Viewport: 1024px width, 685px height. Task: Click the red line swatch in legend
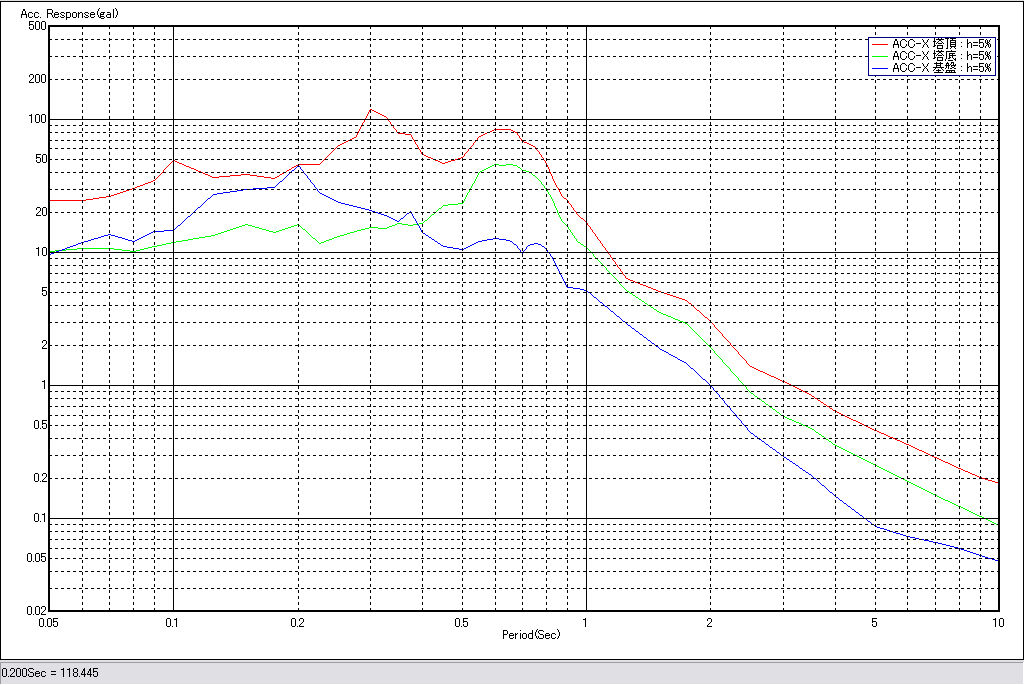(879, 44)
